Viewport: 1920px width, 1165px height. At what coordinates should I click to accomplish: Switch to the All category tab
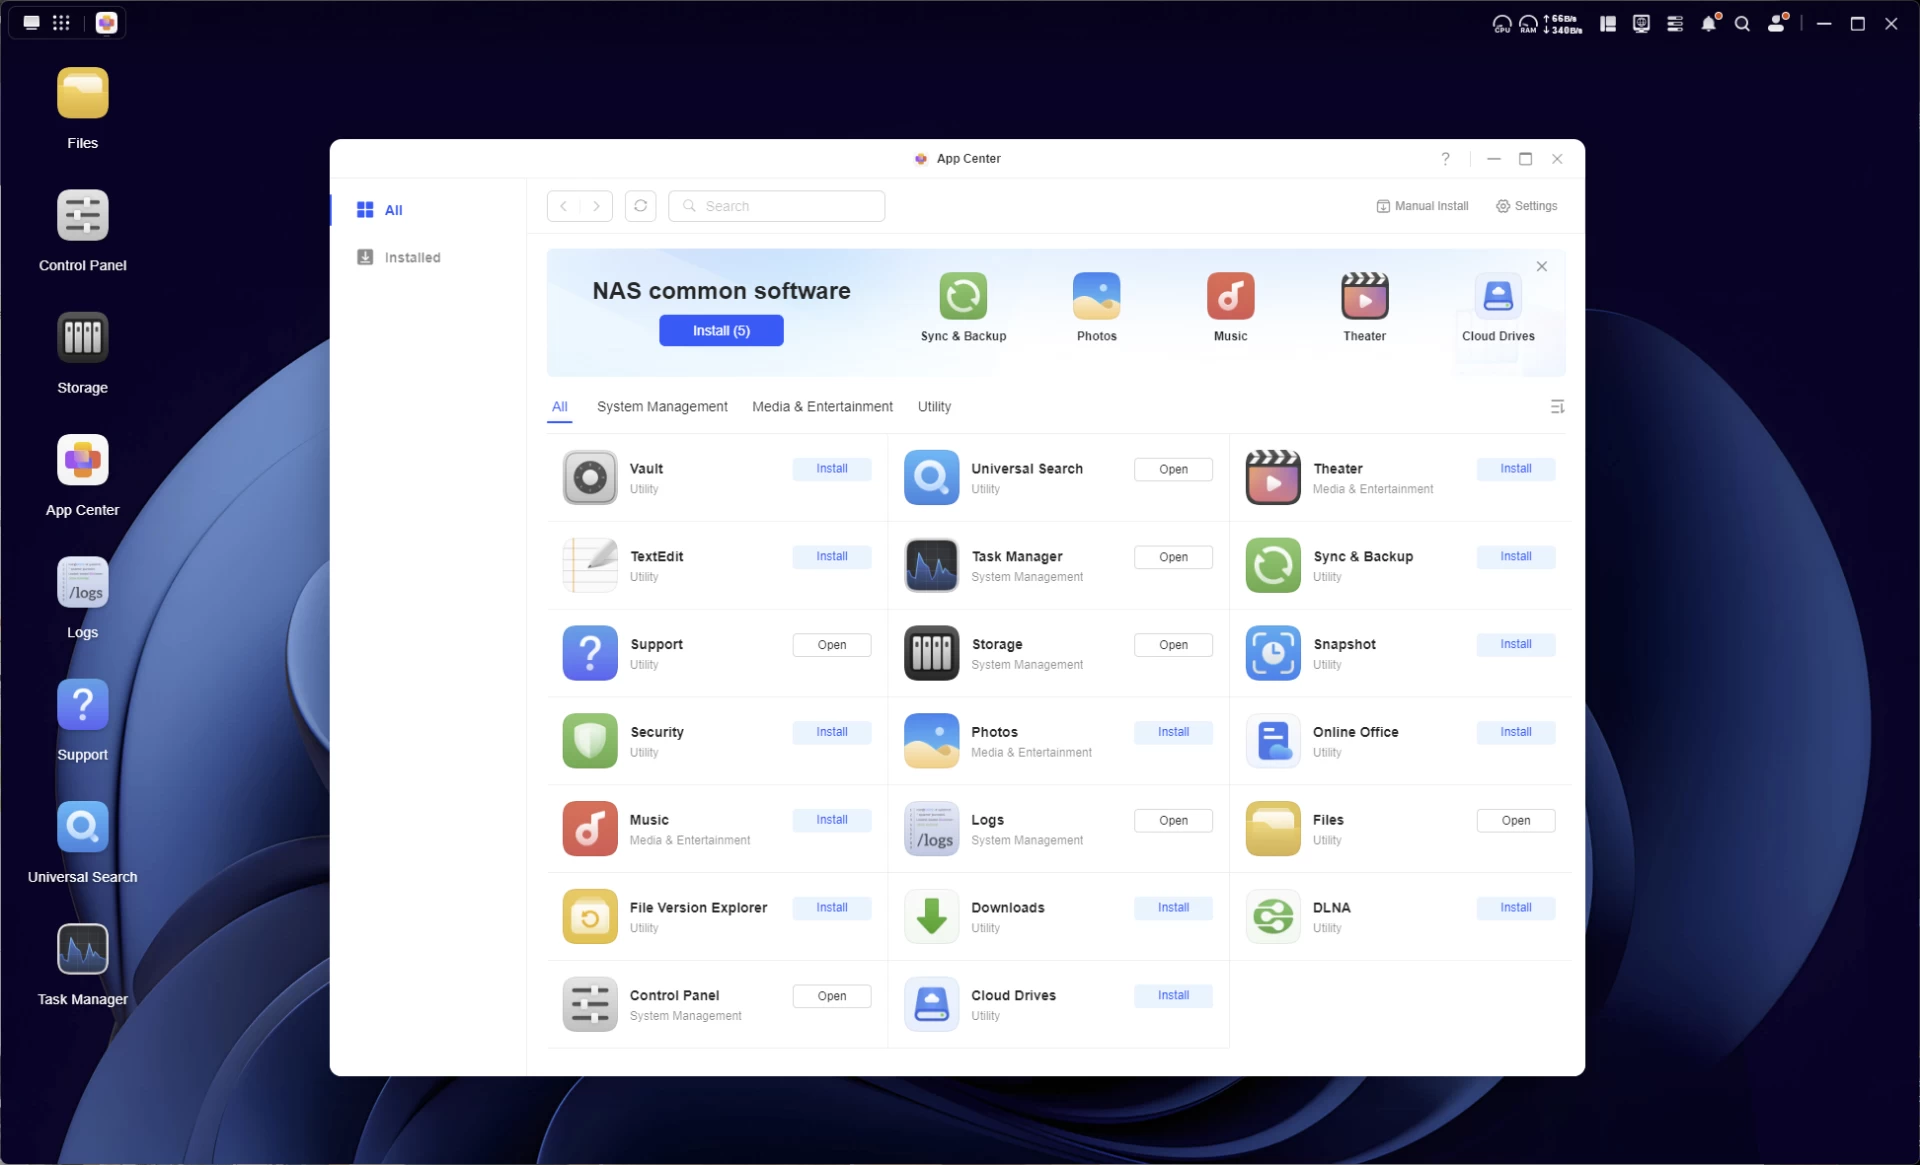pyautogui.click(x=560, y=407)
